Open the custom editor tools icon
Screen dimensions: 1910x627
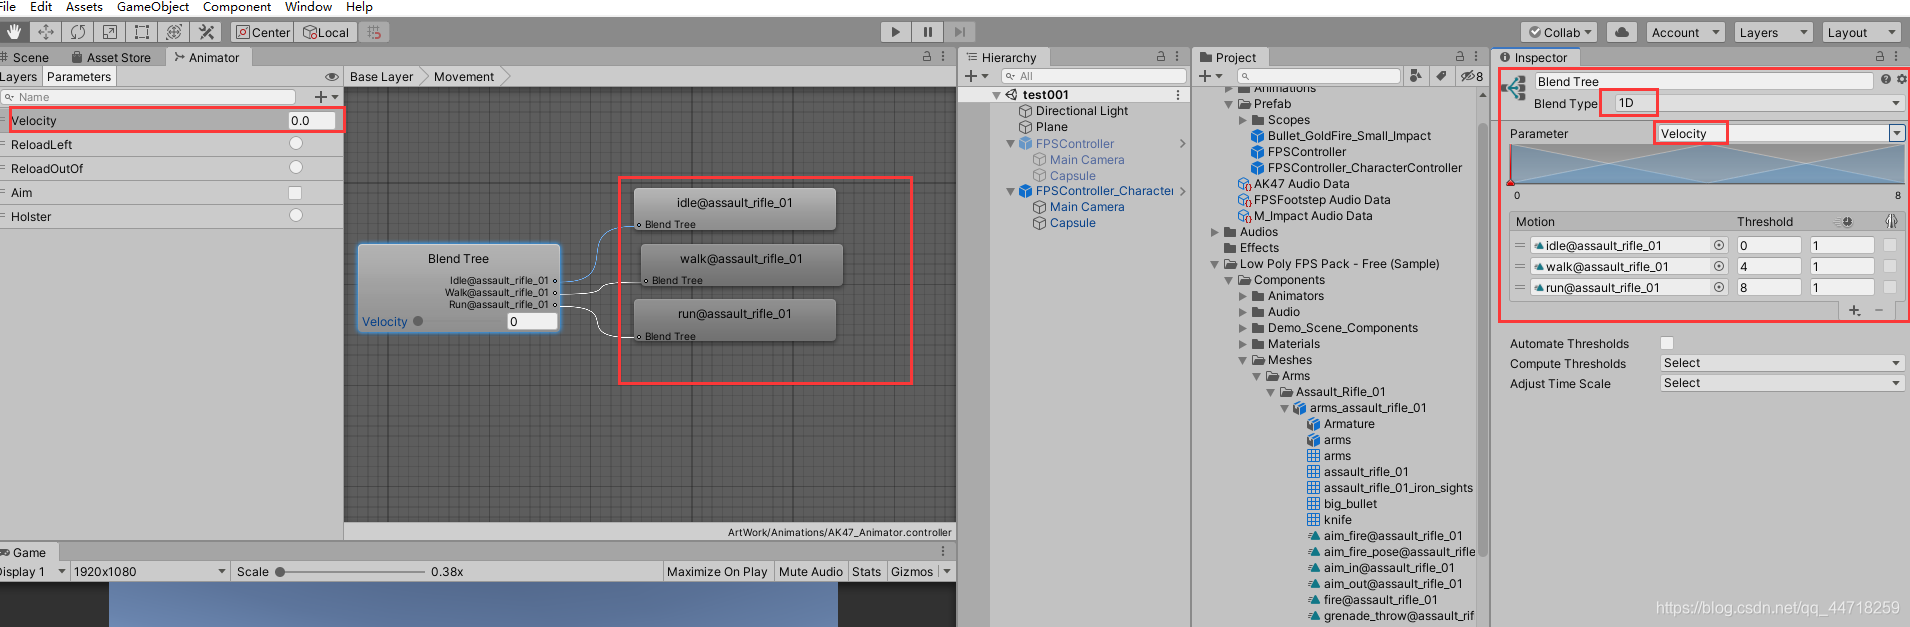pos(207,32)
